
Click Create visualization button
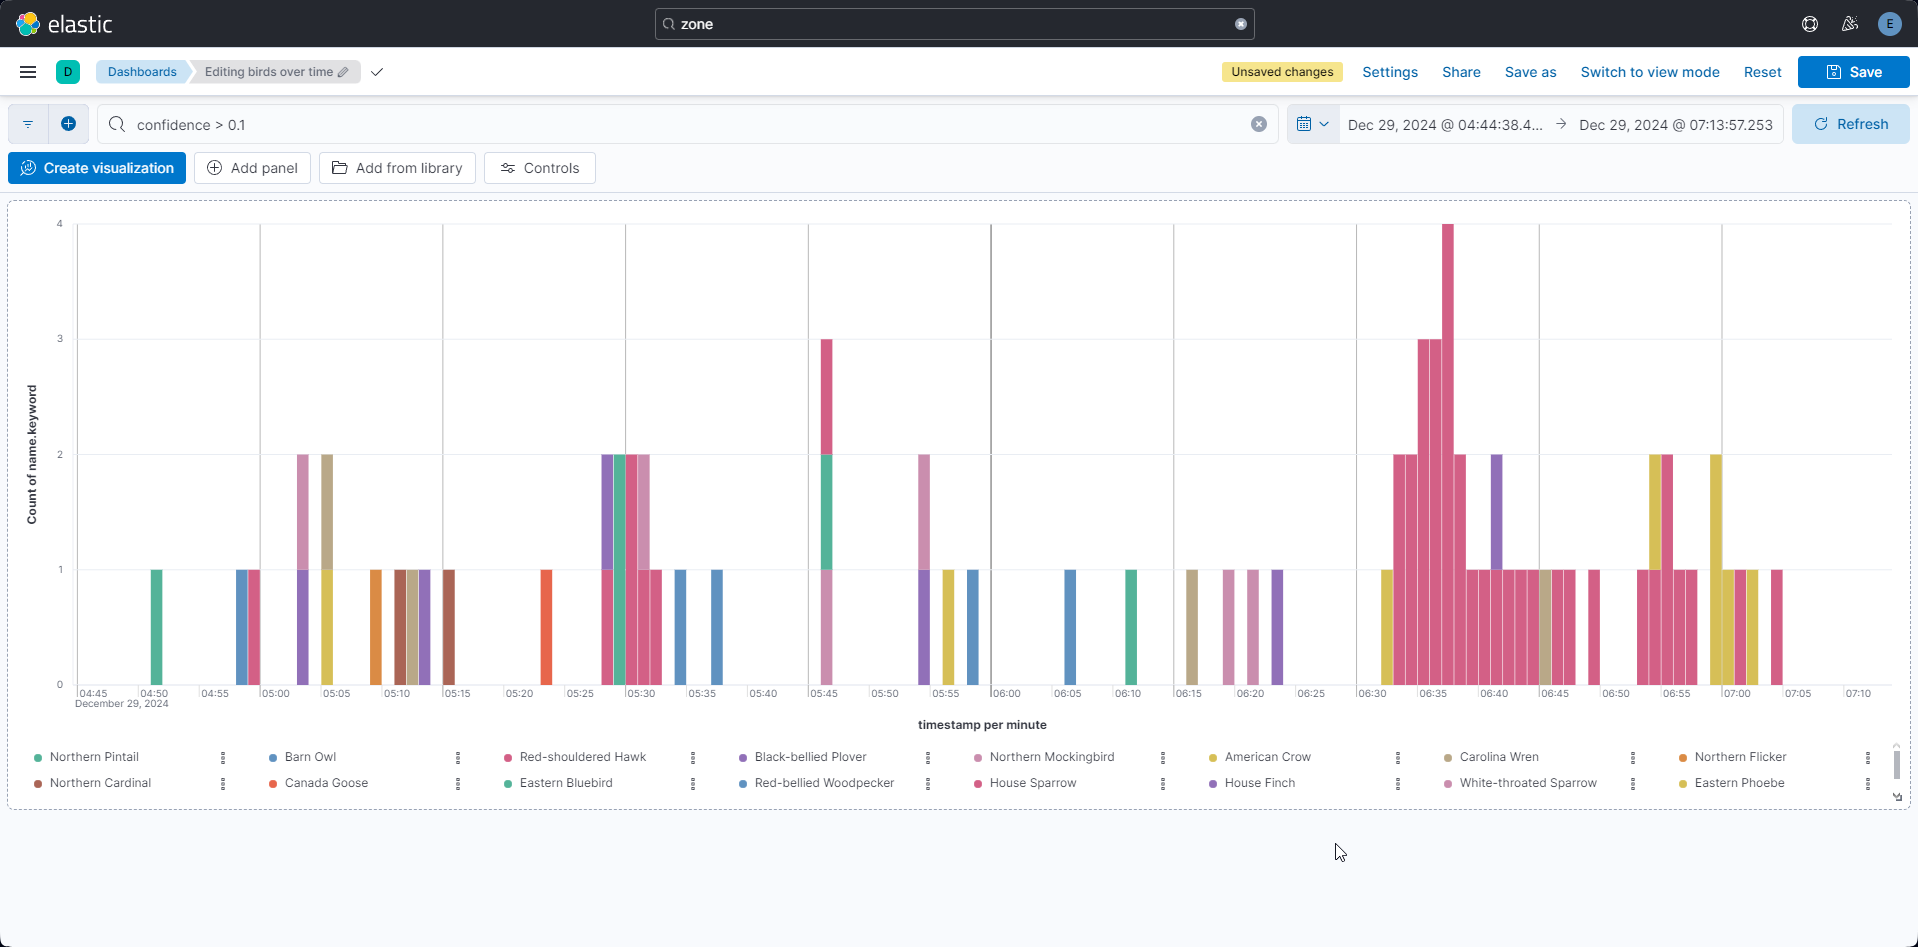click(97, 168)
